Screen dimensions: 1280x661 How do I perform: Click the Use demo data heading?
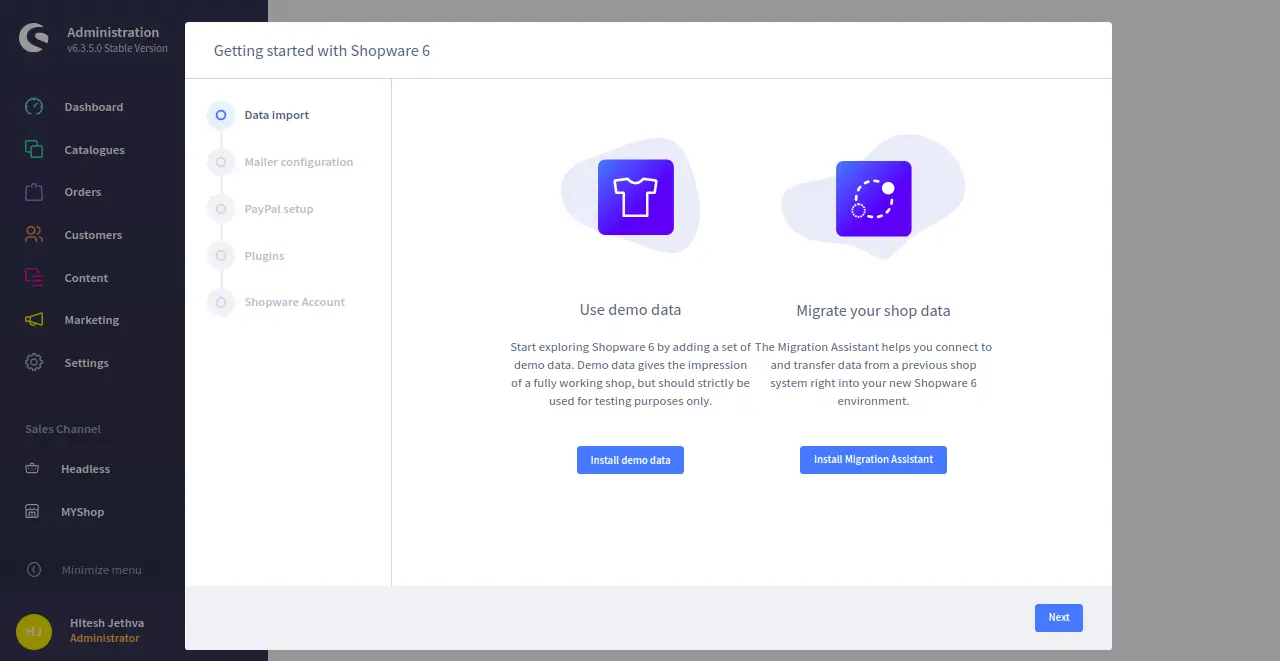pos(630,310)
